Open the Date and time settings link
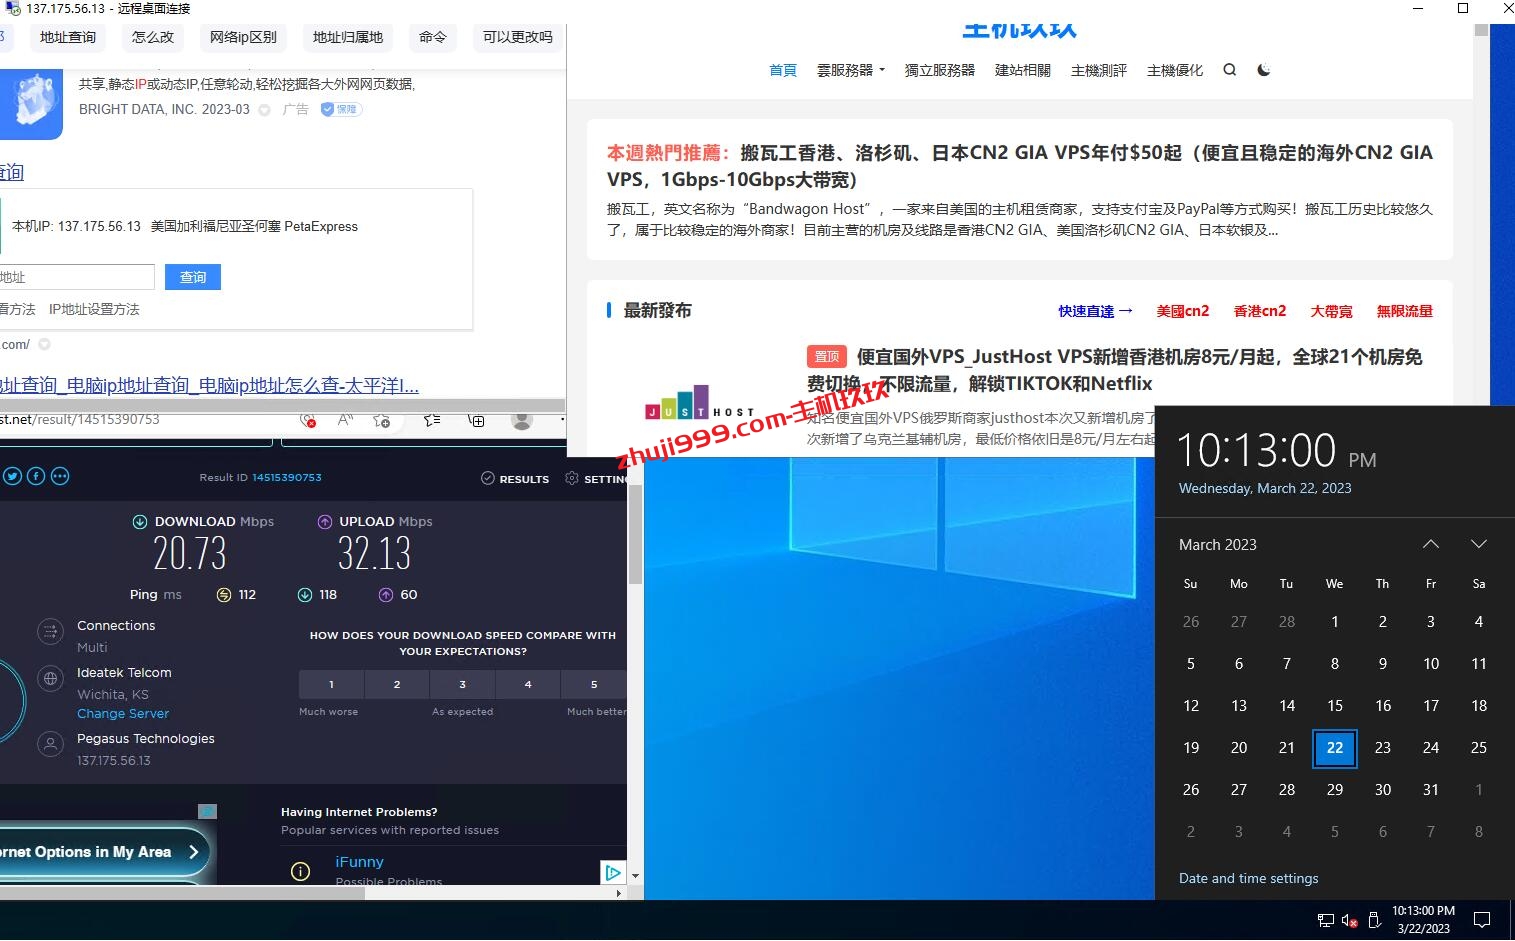This screenshot has width=1515, height=941. click(x=1248, y=878)
